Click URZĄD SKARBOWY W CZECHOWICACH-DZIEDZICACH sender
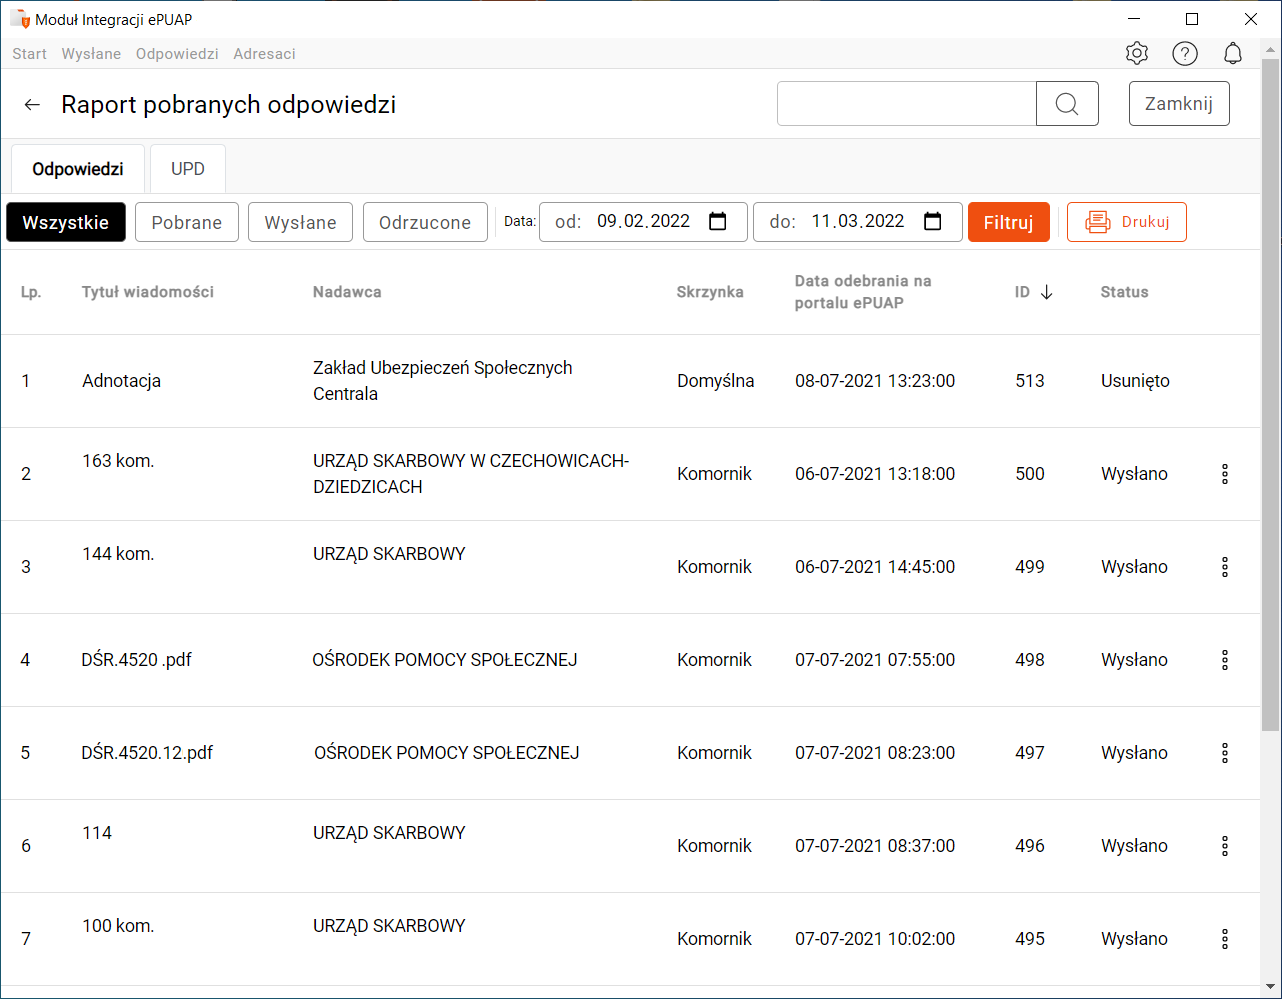1282x999 pixels. (x=471, y=474)
